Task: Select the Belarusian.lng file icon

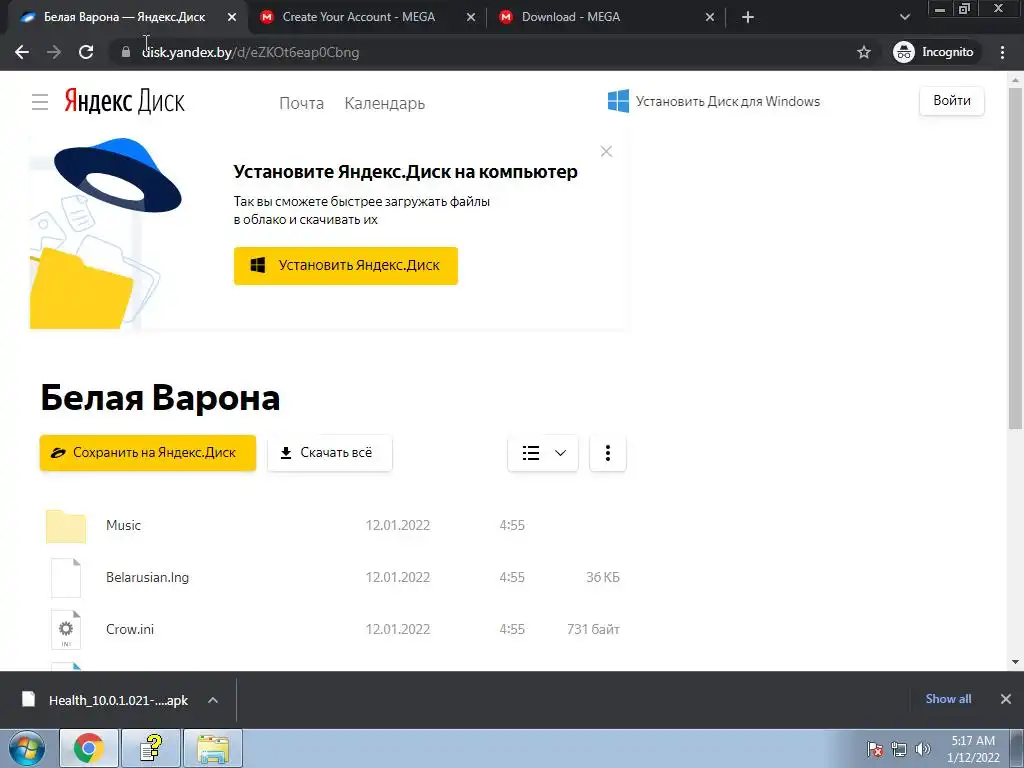Action: [66, 578]
